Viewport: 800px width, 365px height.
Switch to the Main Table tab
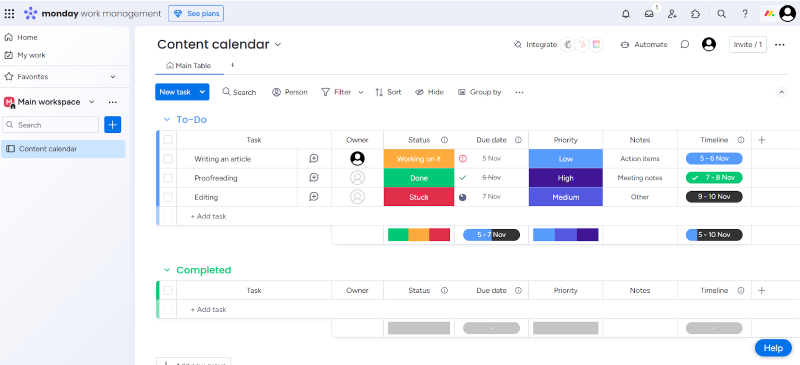pos(189,65)
